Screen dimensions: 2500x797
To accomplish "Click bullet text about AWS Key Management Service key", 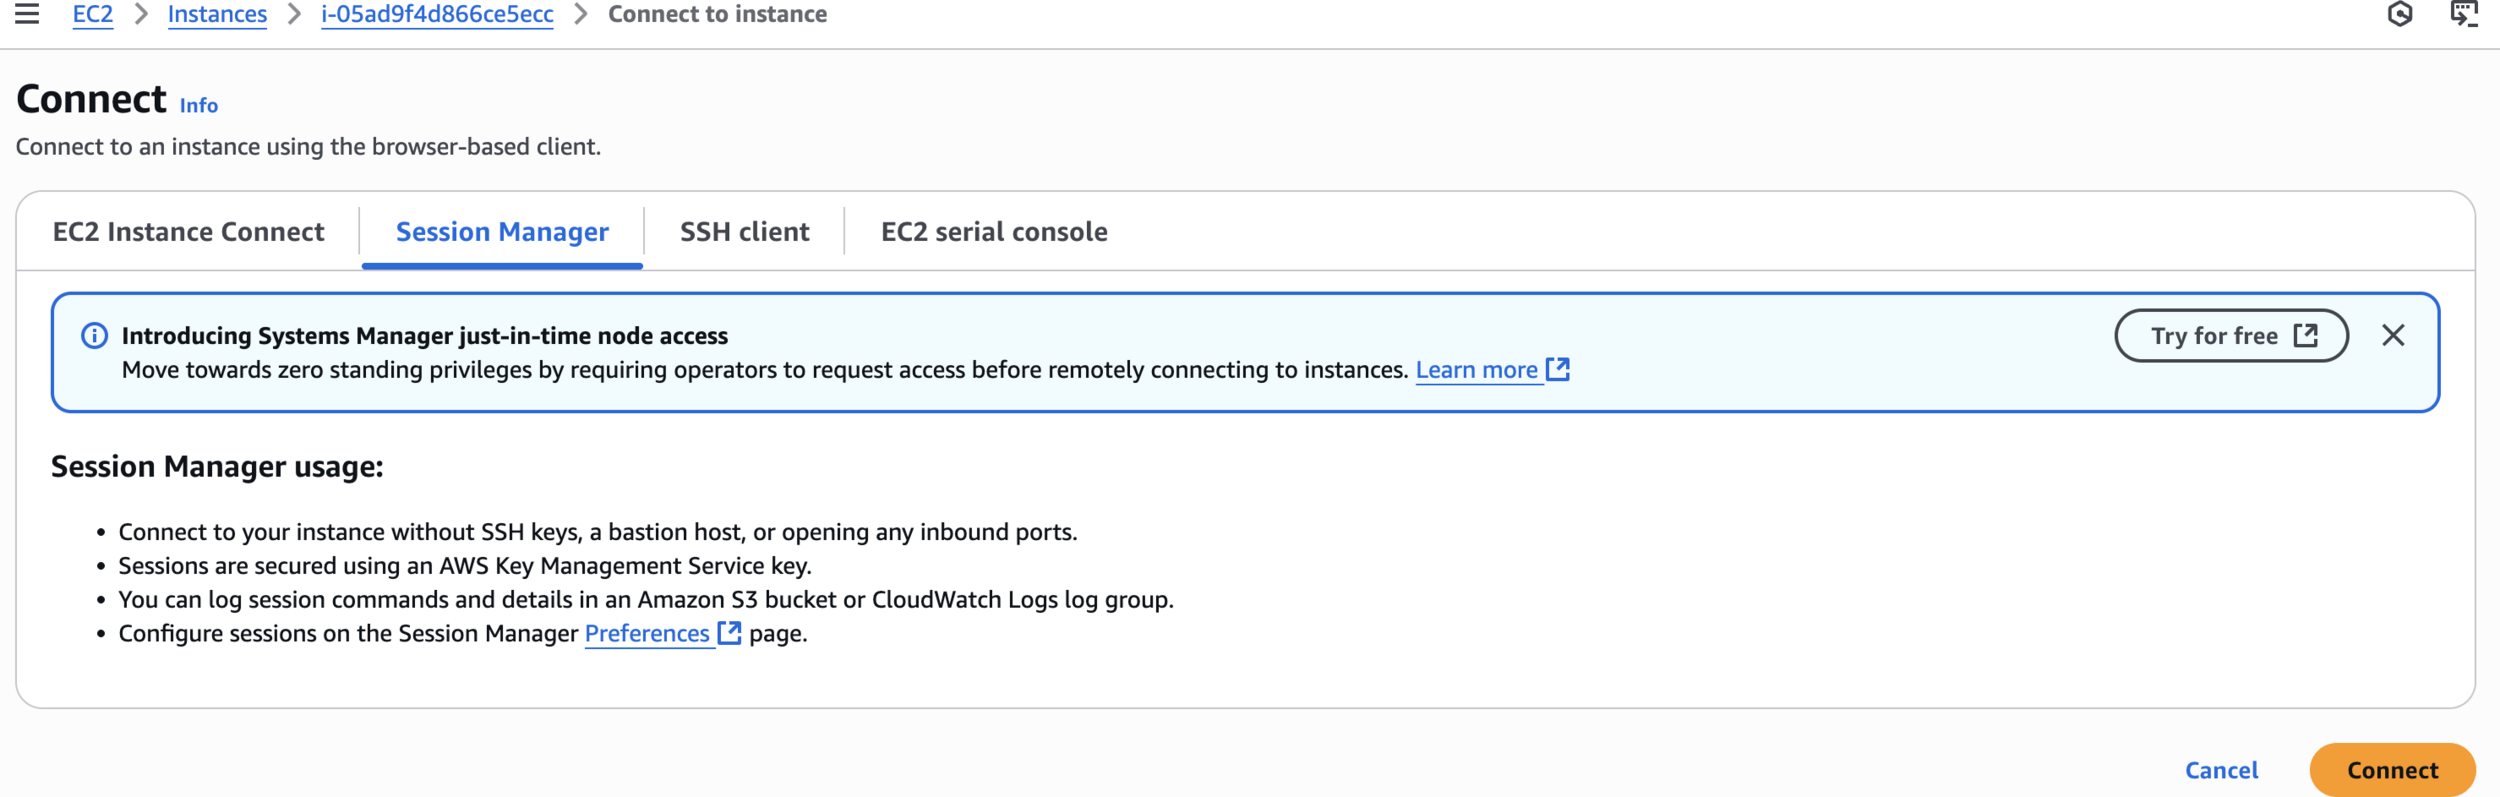I will pyautogui.click(x=465, y=566).
